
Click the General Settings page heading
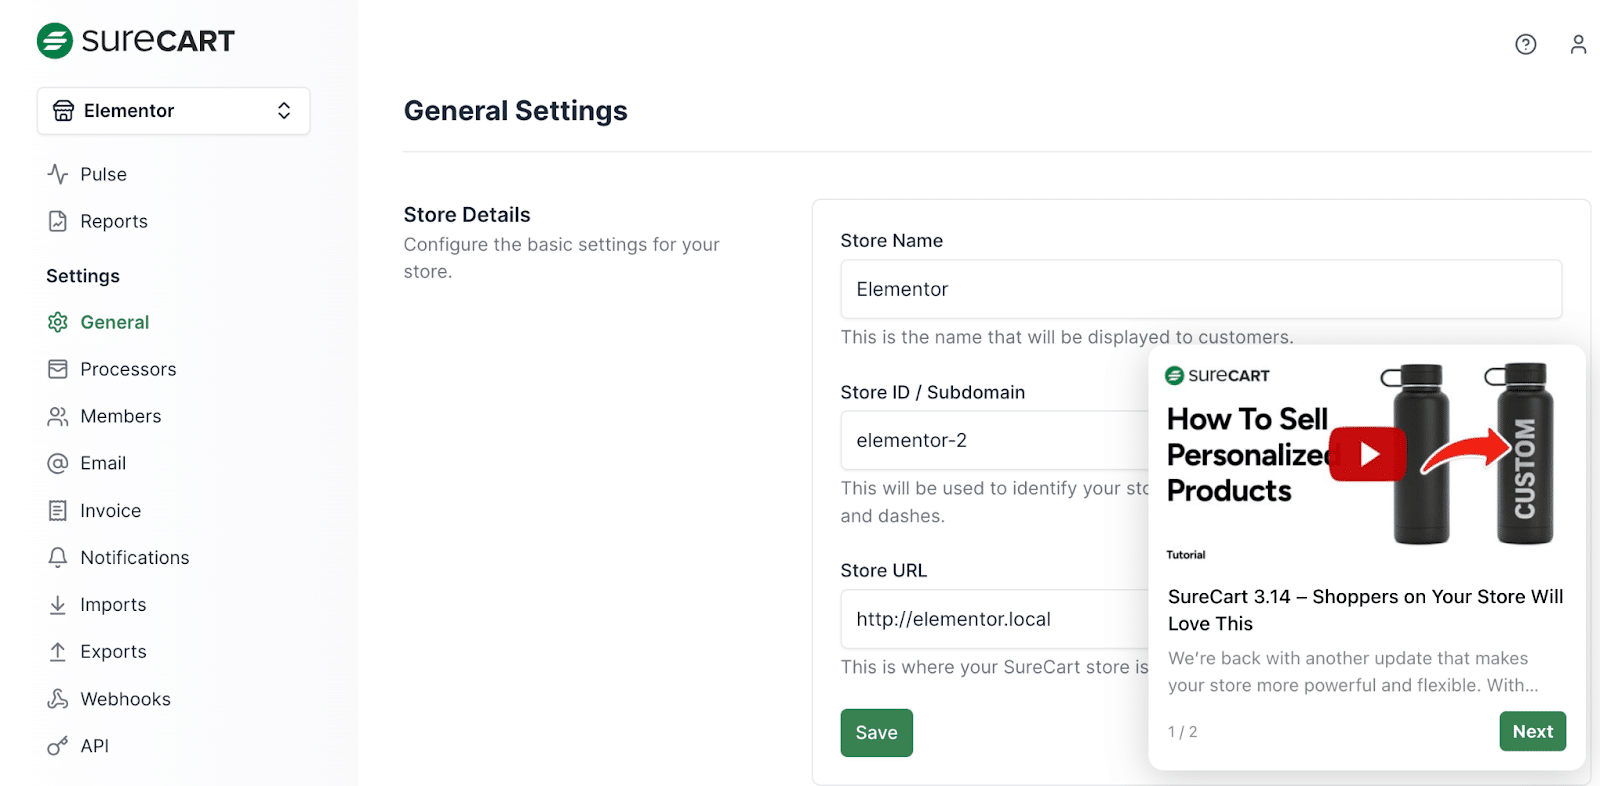pyautogui.click(x=515, y=111)
